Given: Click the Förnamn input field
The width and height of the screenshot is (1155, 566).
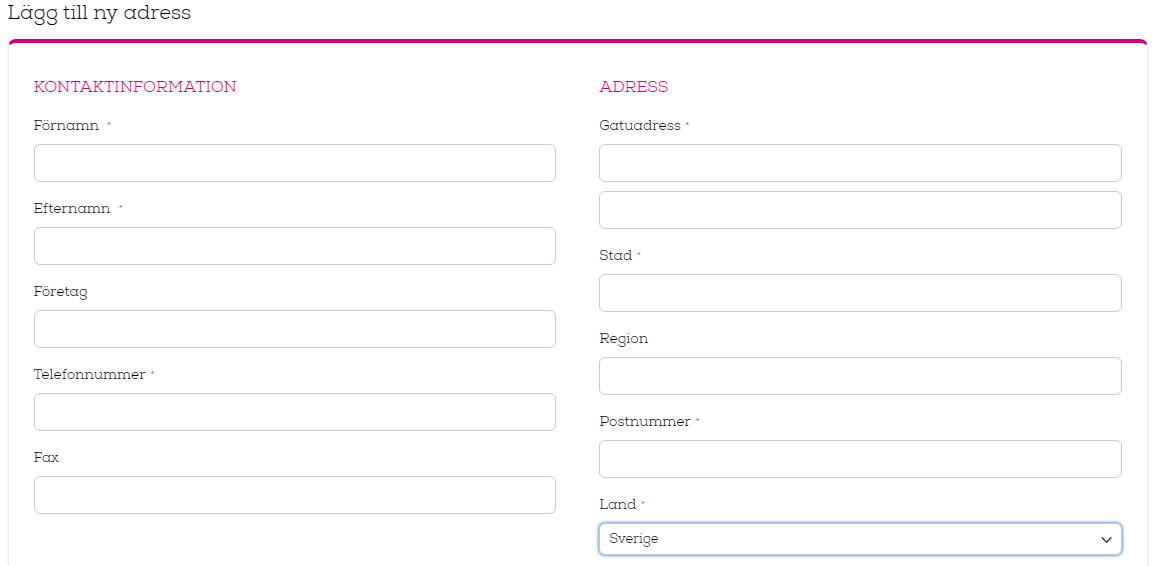Looking at the screenshot, I should [x=295, y=163].
